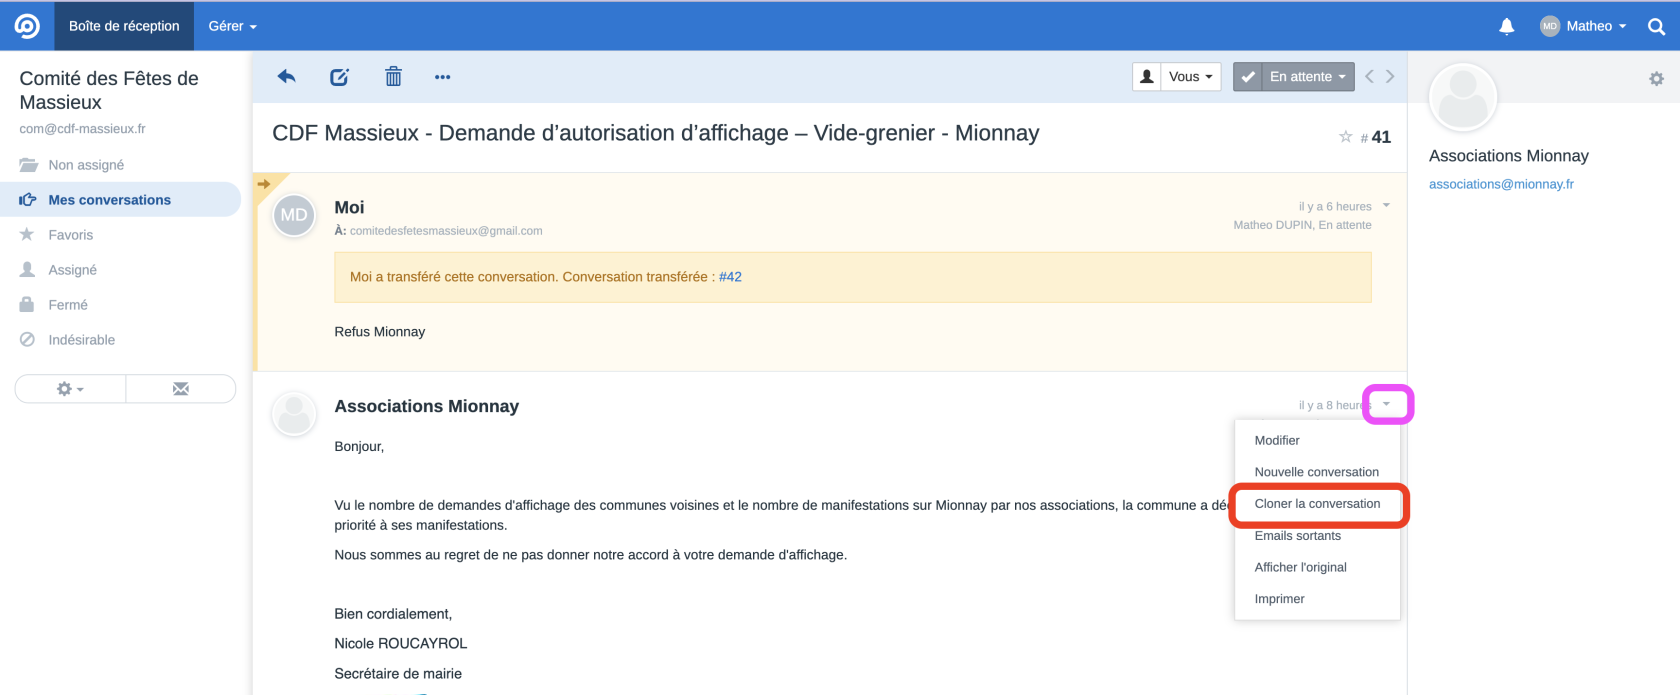The image size is (1680, 695).
Task: Open mailbox settings gear in sidebar
Action: coord(70,389)
